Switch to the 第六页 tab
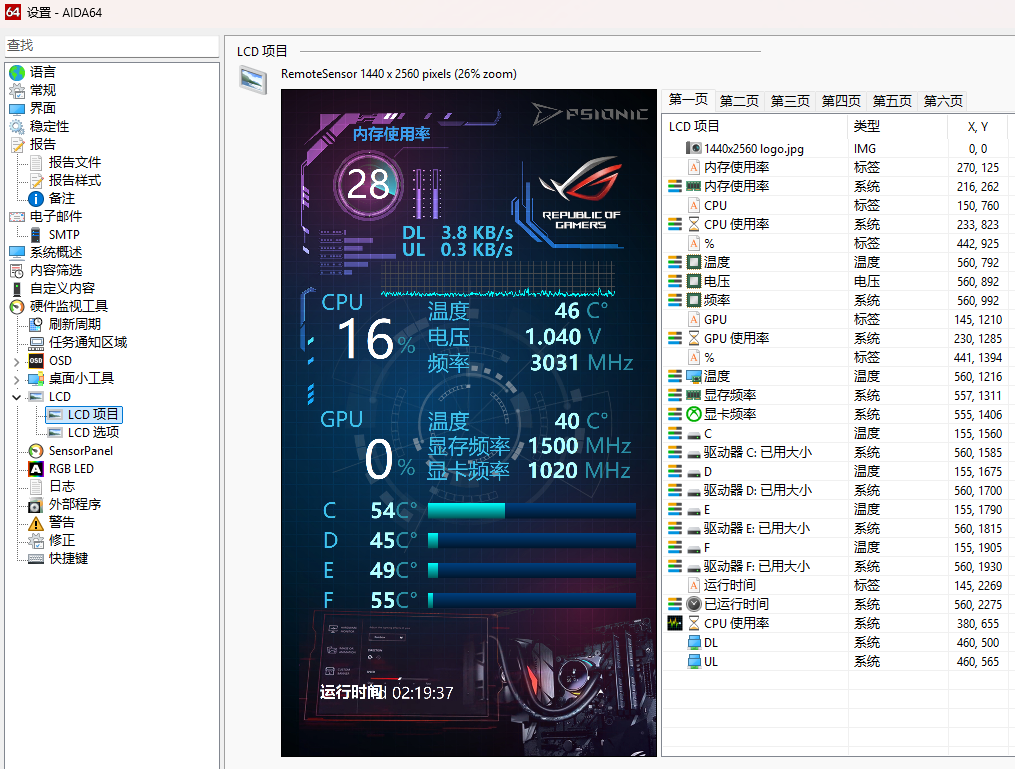Image resolution: width=1015 pixels, height=769 pixels. (943, 101)
